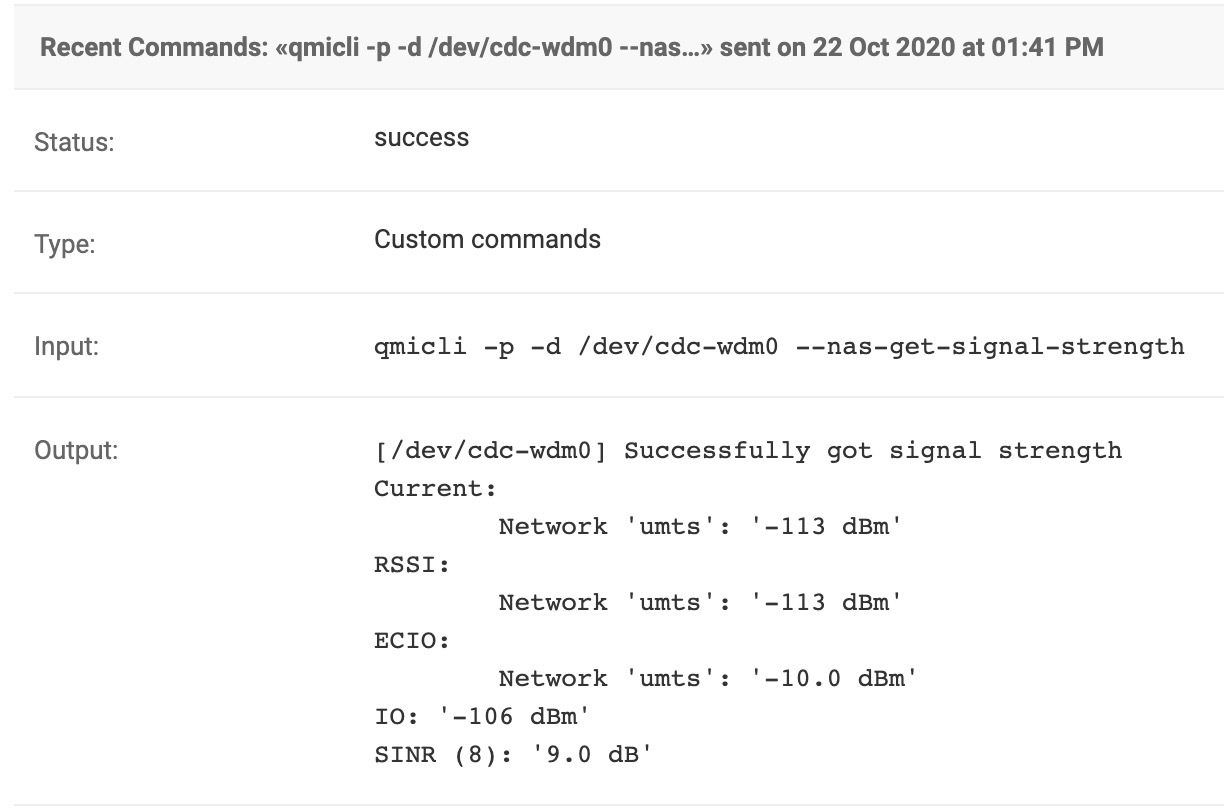The image size is (1224, 808).
Task: Select the 'success' status value
Action: (x=421, y=138)
